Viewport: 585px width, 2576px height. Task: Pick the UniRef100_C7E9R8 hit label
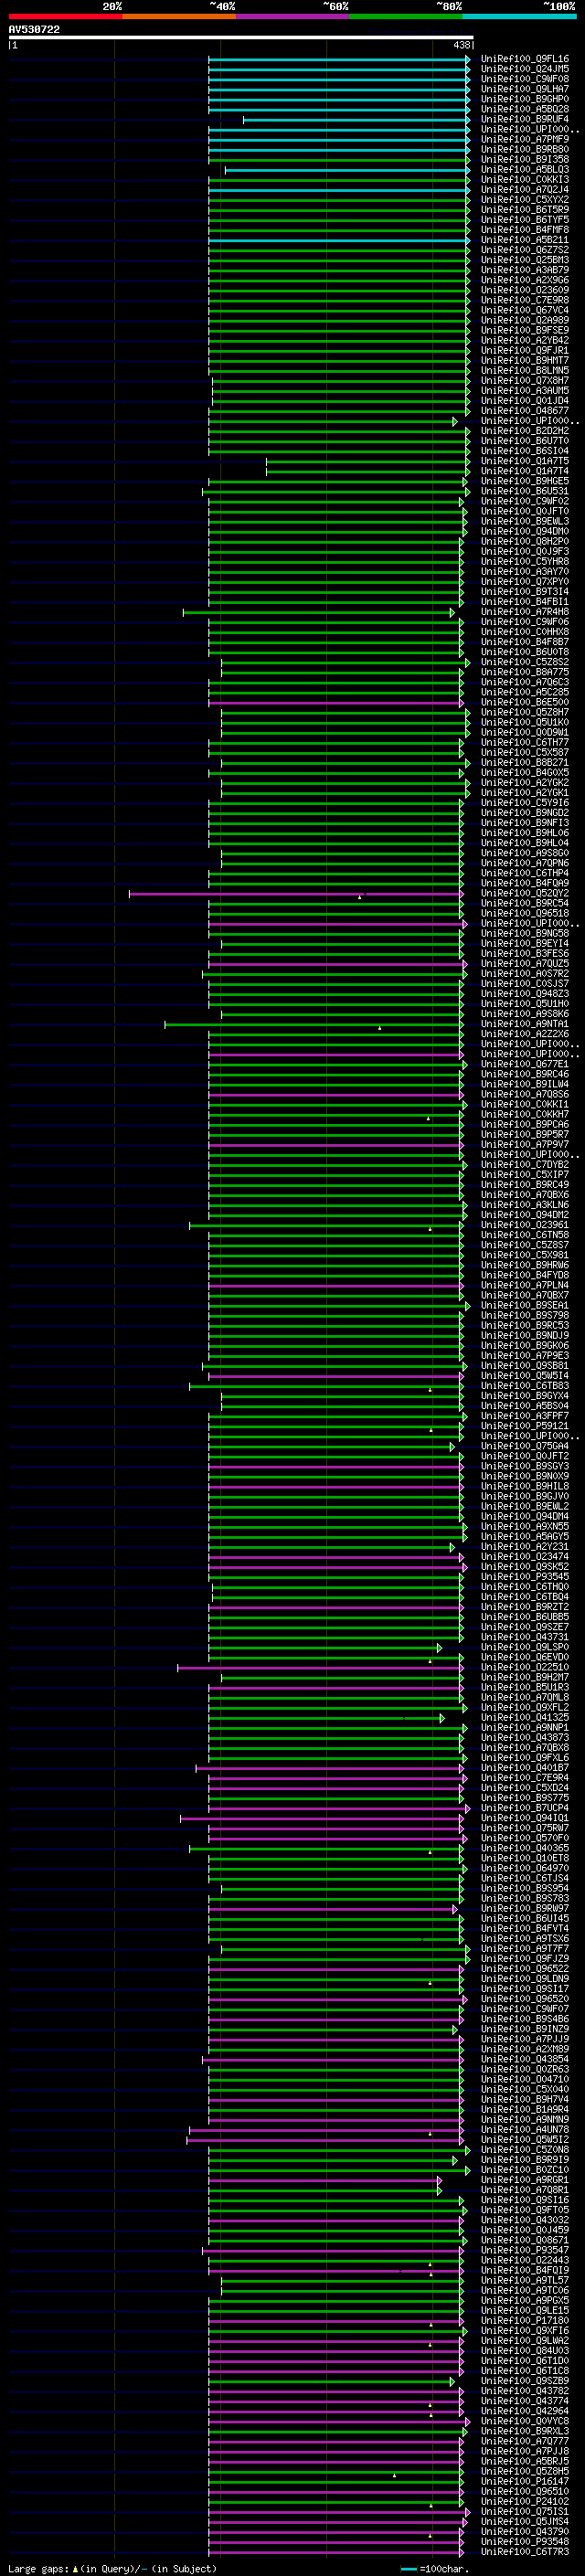click(525, 300)
